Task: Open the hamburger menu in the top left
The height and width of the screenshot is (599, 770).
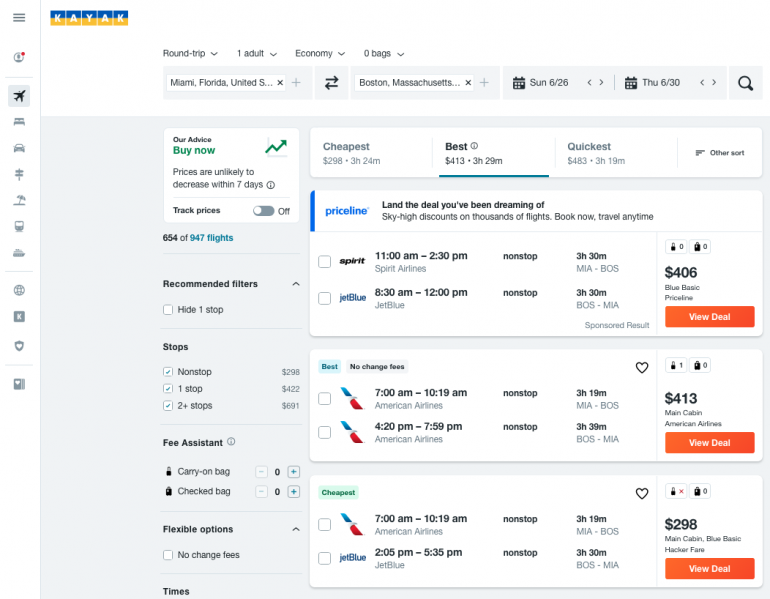Action: tap(19, 18)
